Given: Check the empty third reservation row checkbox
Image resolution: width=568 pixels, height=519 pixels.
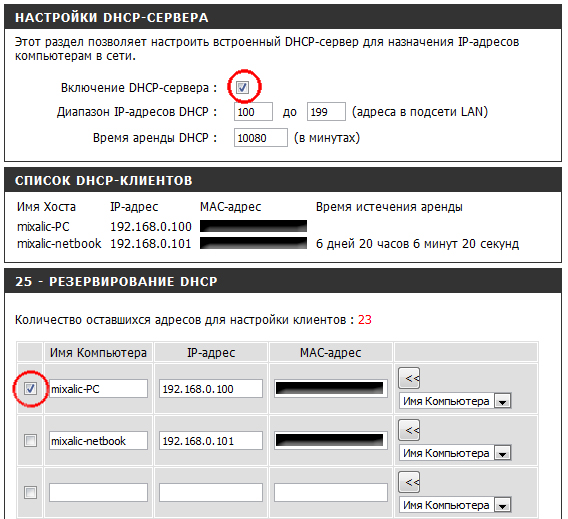Looking at the screenshot, I should coord(30,493).
